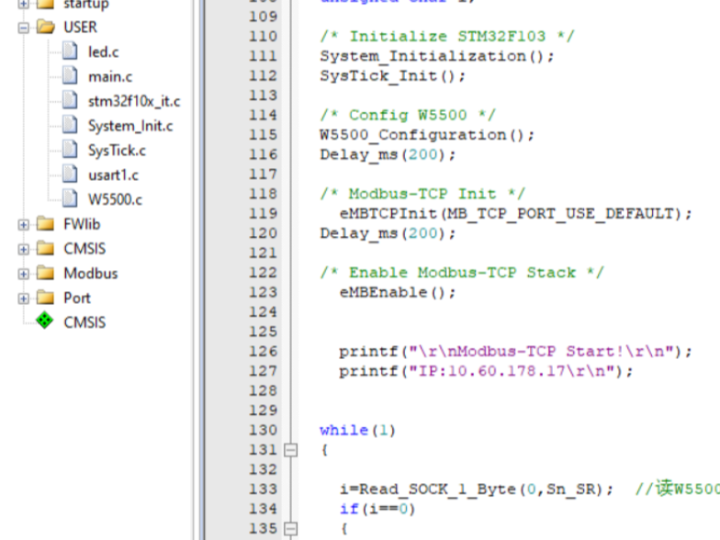
Task: Click the Enable Modbus-TCP Stack comment
Action: [x=462, y=273]
